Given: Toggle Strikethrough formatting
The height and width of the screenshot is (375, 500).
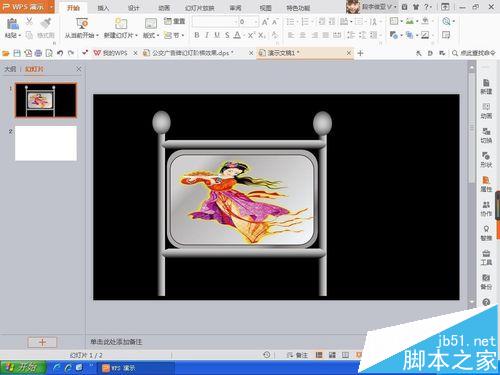Looking at the screenshot, I should (x=227, y=35).
